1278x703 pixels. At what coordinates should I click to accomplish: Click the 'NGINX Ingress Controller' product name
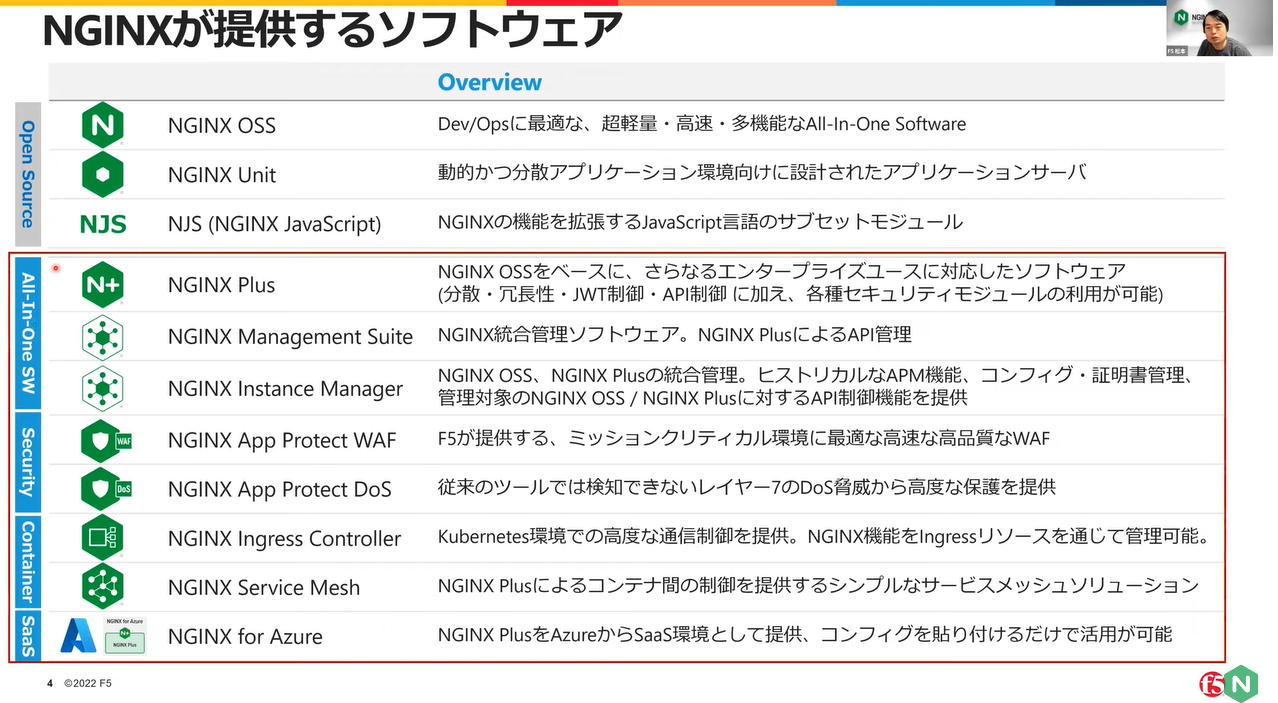coord(285,539)
